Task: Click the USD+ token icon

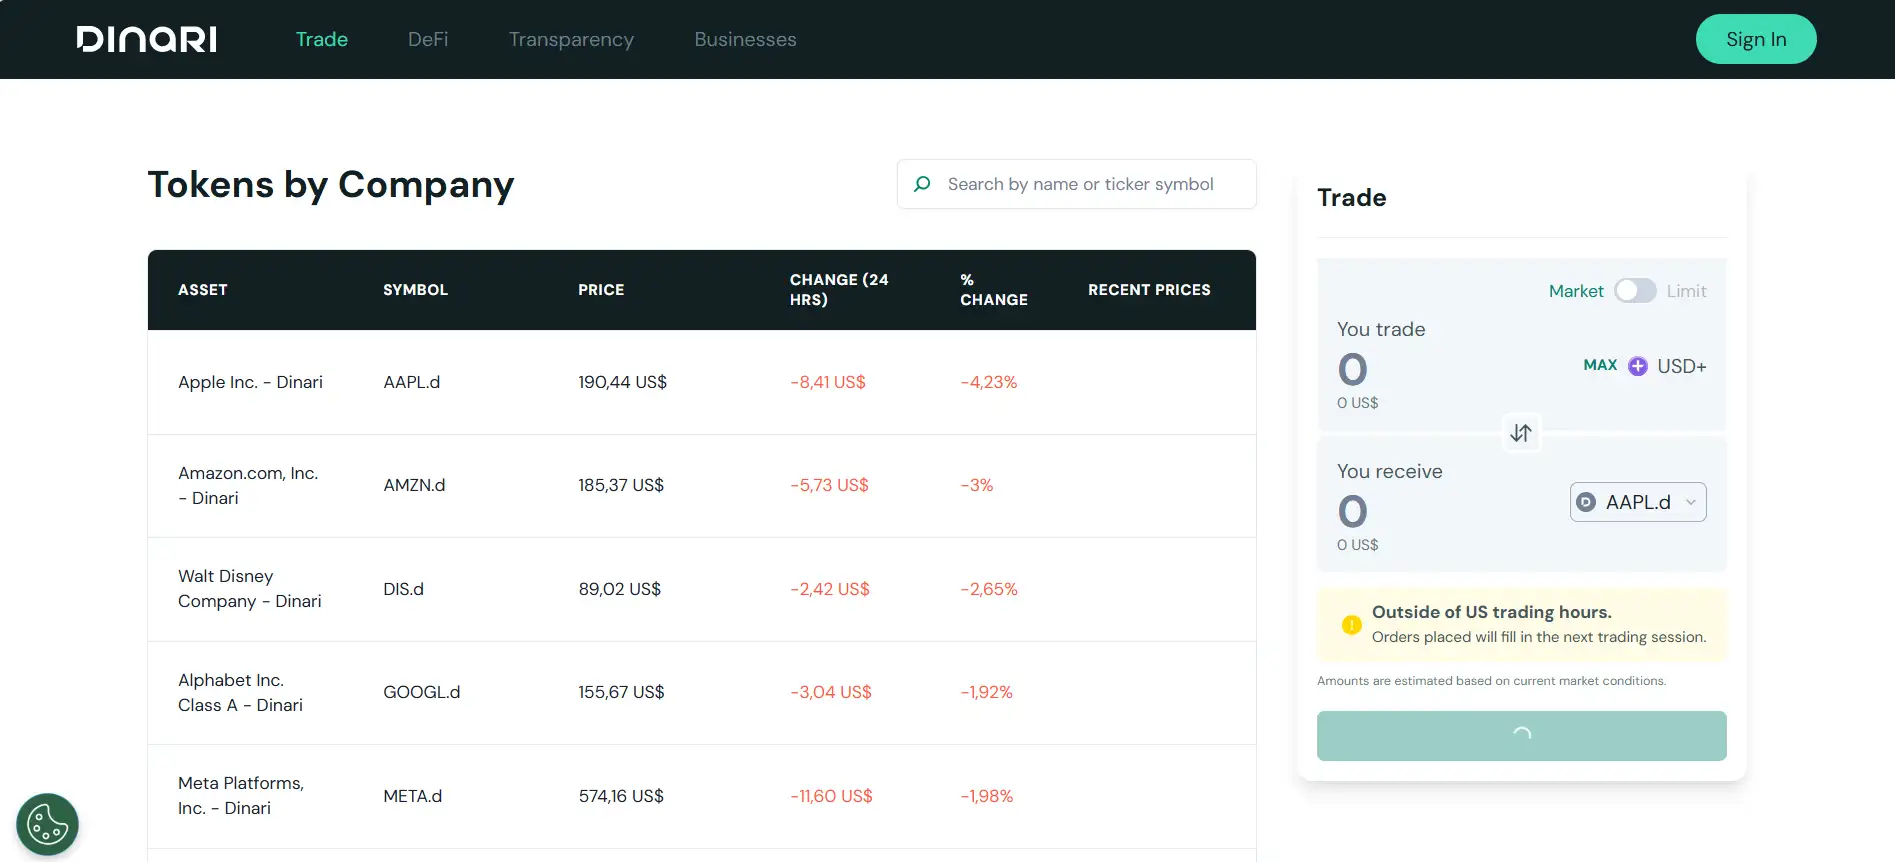Action: [1637, 366]
